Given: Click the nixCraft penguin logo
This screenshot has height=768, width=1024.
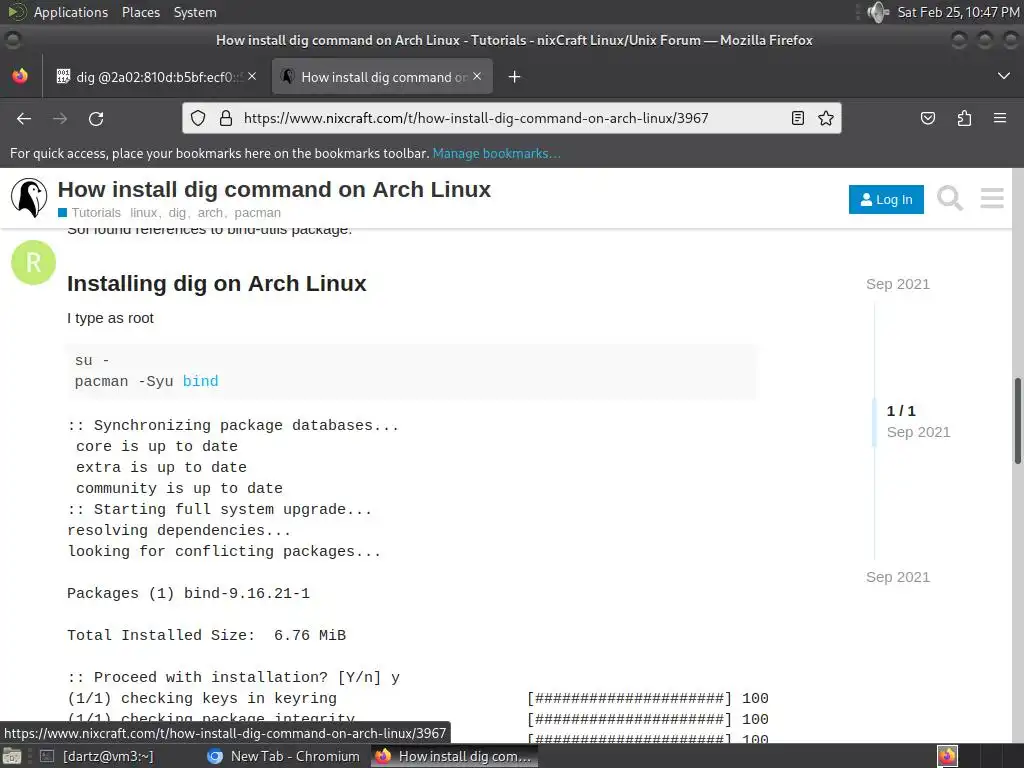Looking at the screenshot, I should pyautogui.click(x=29, y=198).
